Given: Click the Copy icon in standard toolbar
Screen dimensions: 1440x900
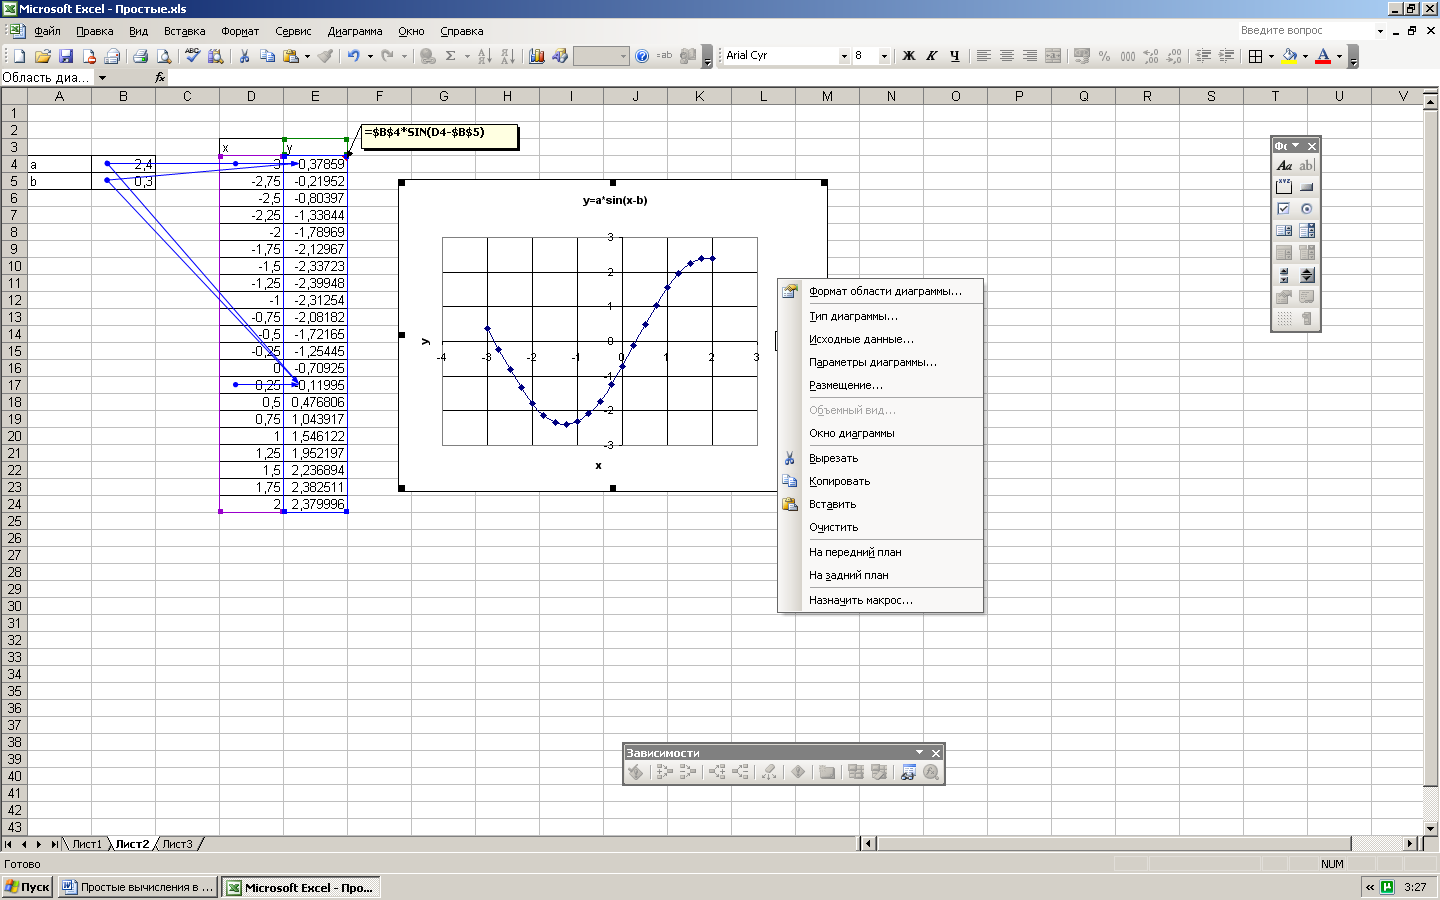Looking at the screenshot, I should point(267,56).
